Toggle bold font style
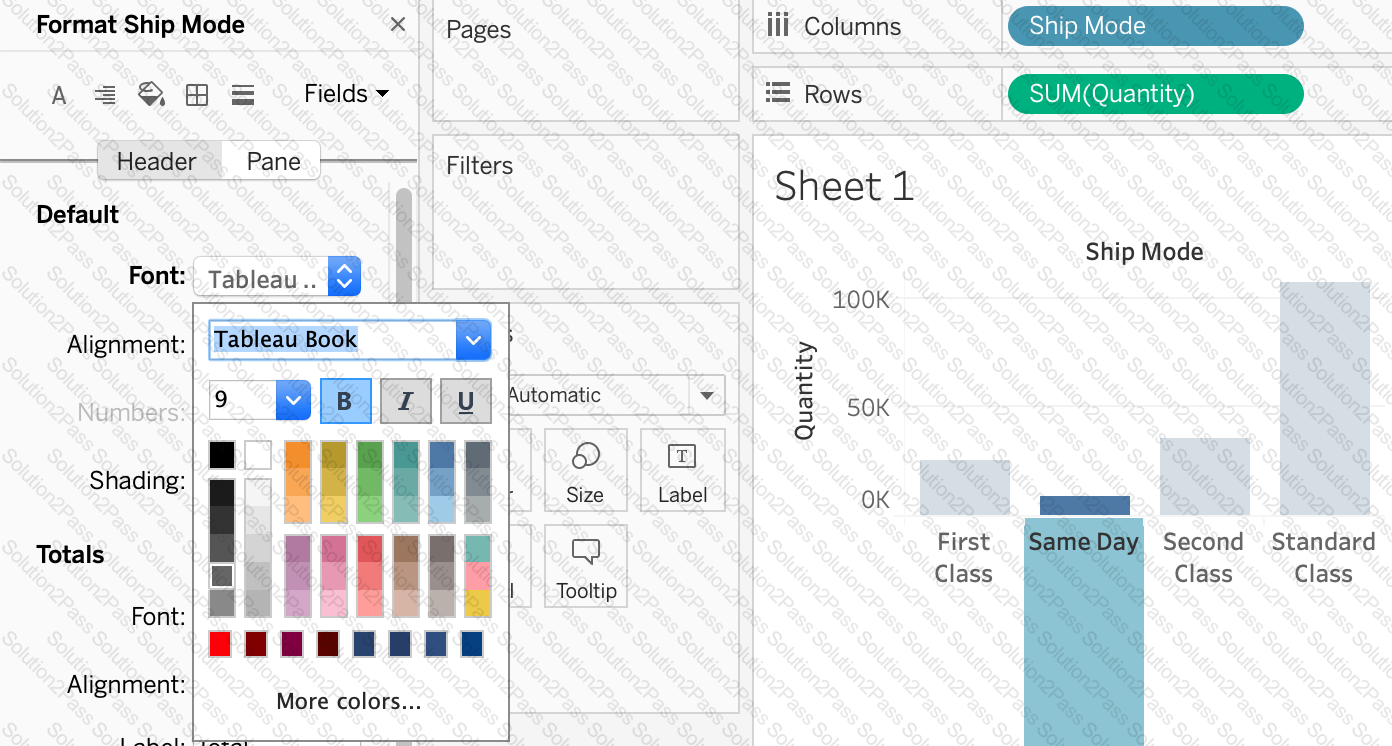Image resolution: width=1392 pixels, height=746 pixels. click(345, 401)
